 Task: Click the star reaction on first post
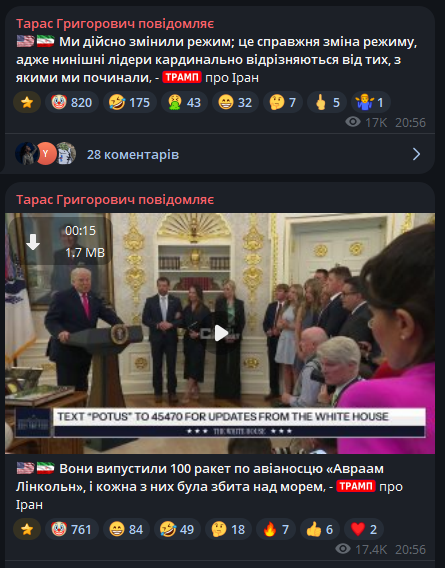coord(27,103)
